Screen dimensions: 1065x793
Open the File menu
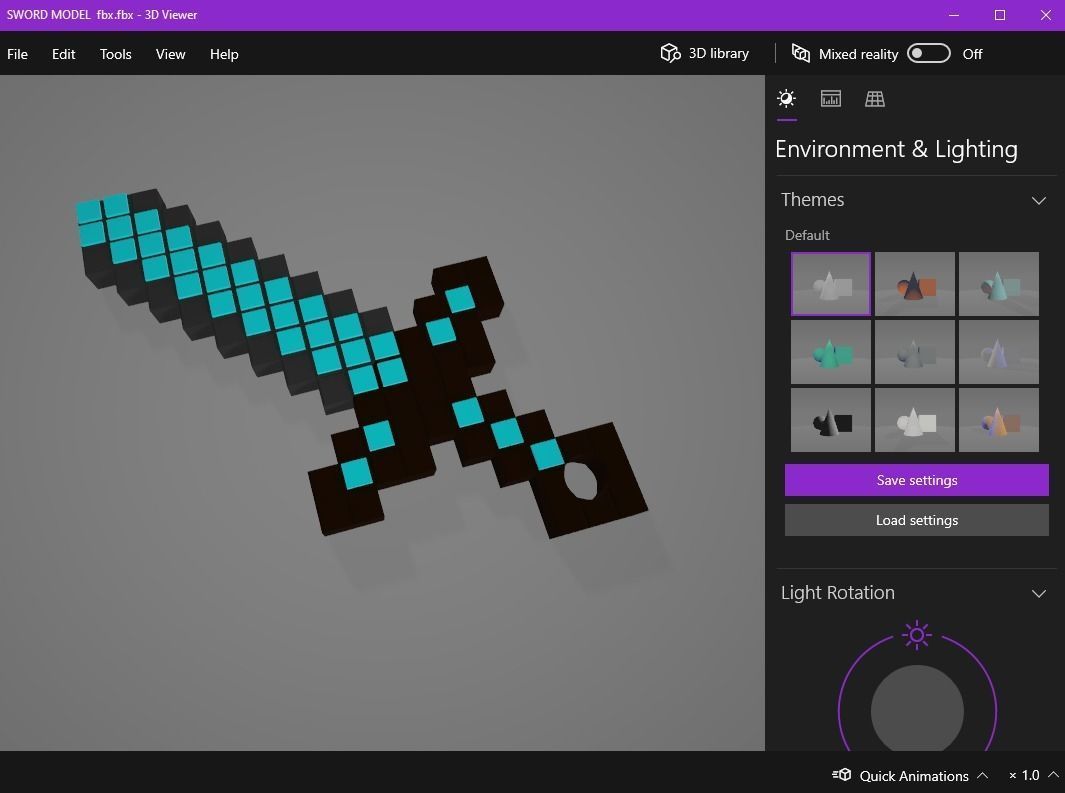[18, 54]
